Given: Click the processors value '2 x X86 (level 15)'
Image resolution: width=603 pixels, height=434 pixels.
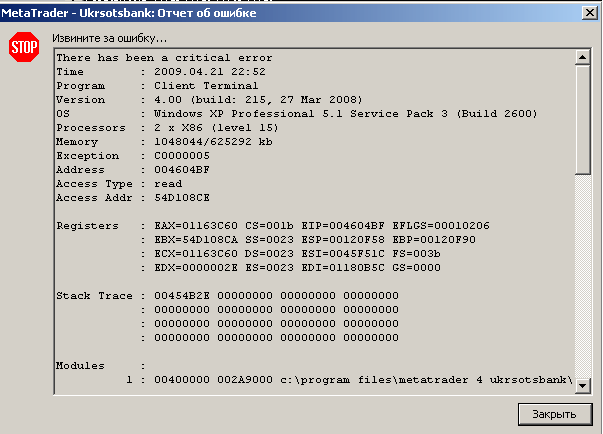Looking at the screenshot, I should click(x=216, y=128).
